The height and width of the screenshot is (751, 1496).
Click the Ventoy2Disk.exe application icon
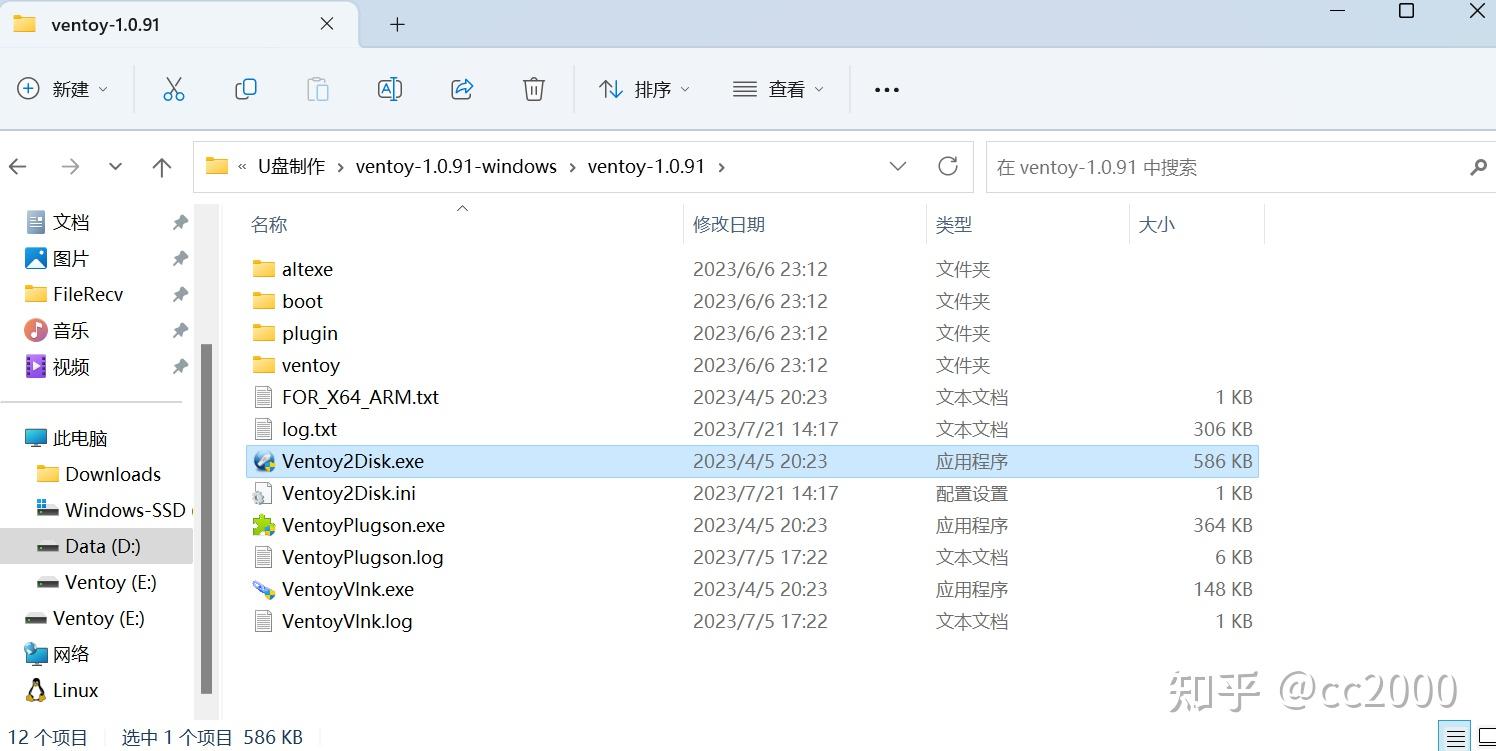coord(264,461)
